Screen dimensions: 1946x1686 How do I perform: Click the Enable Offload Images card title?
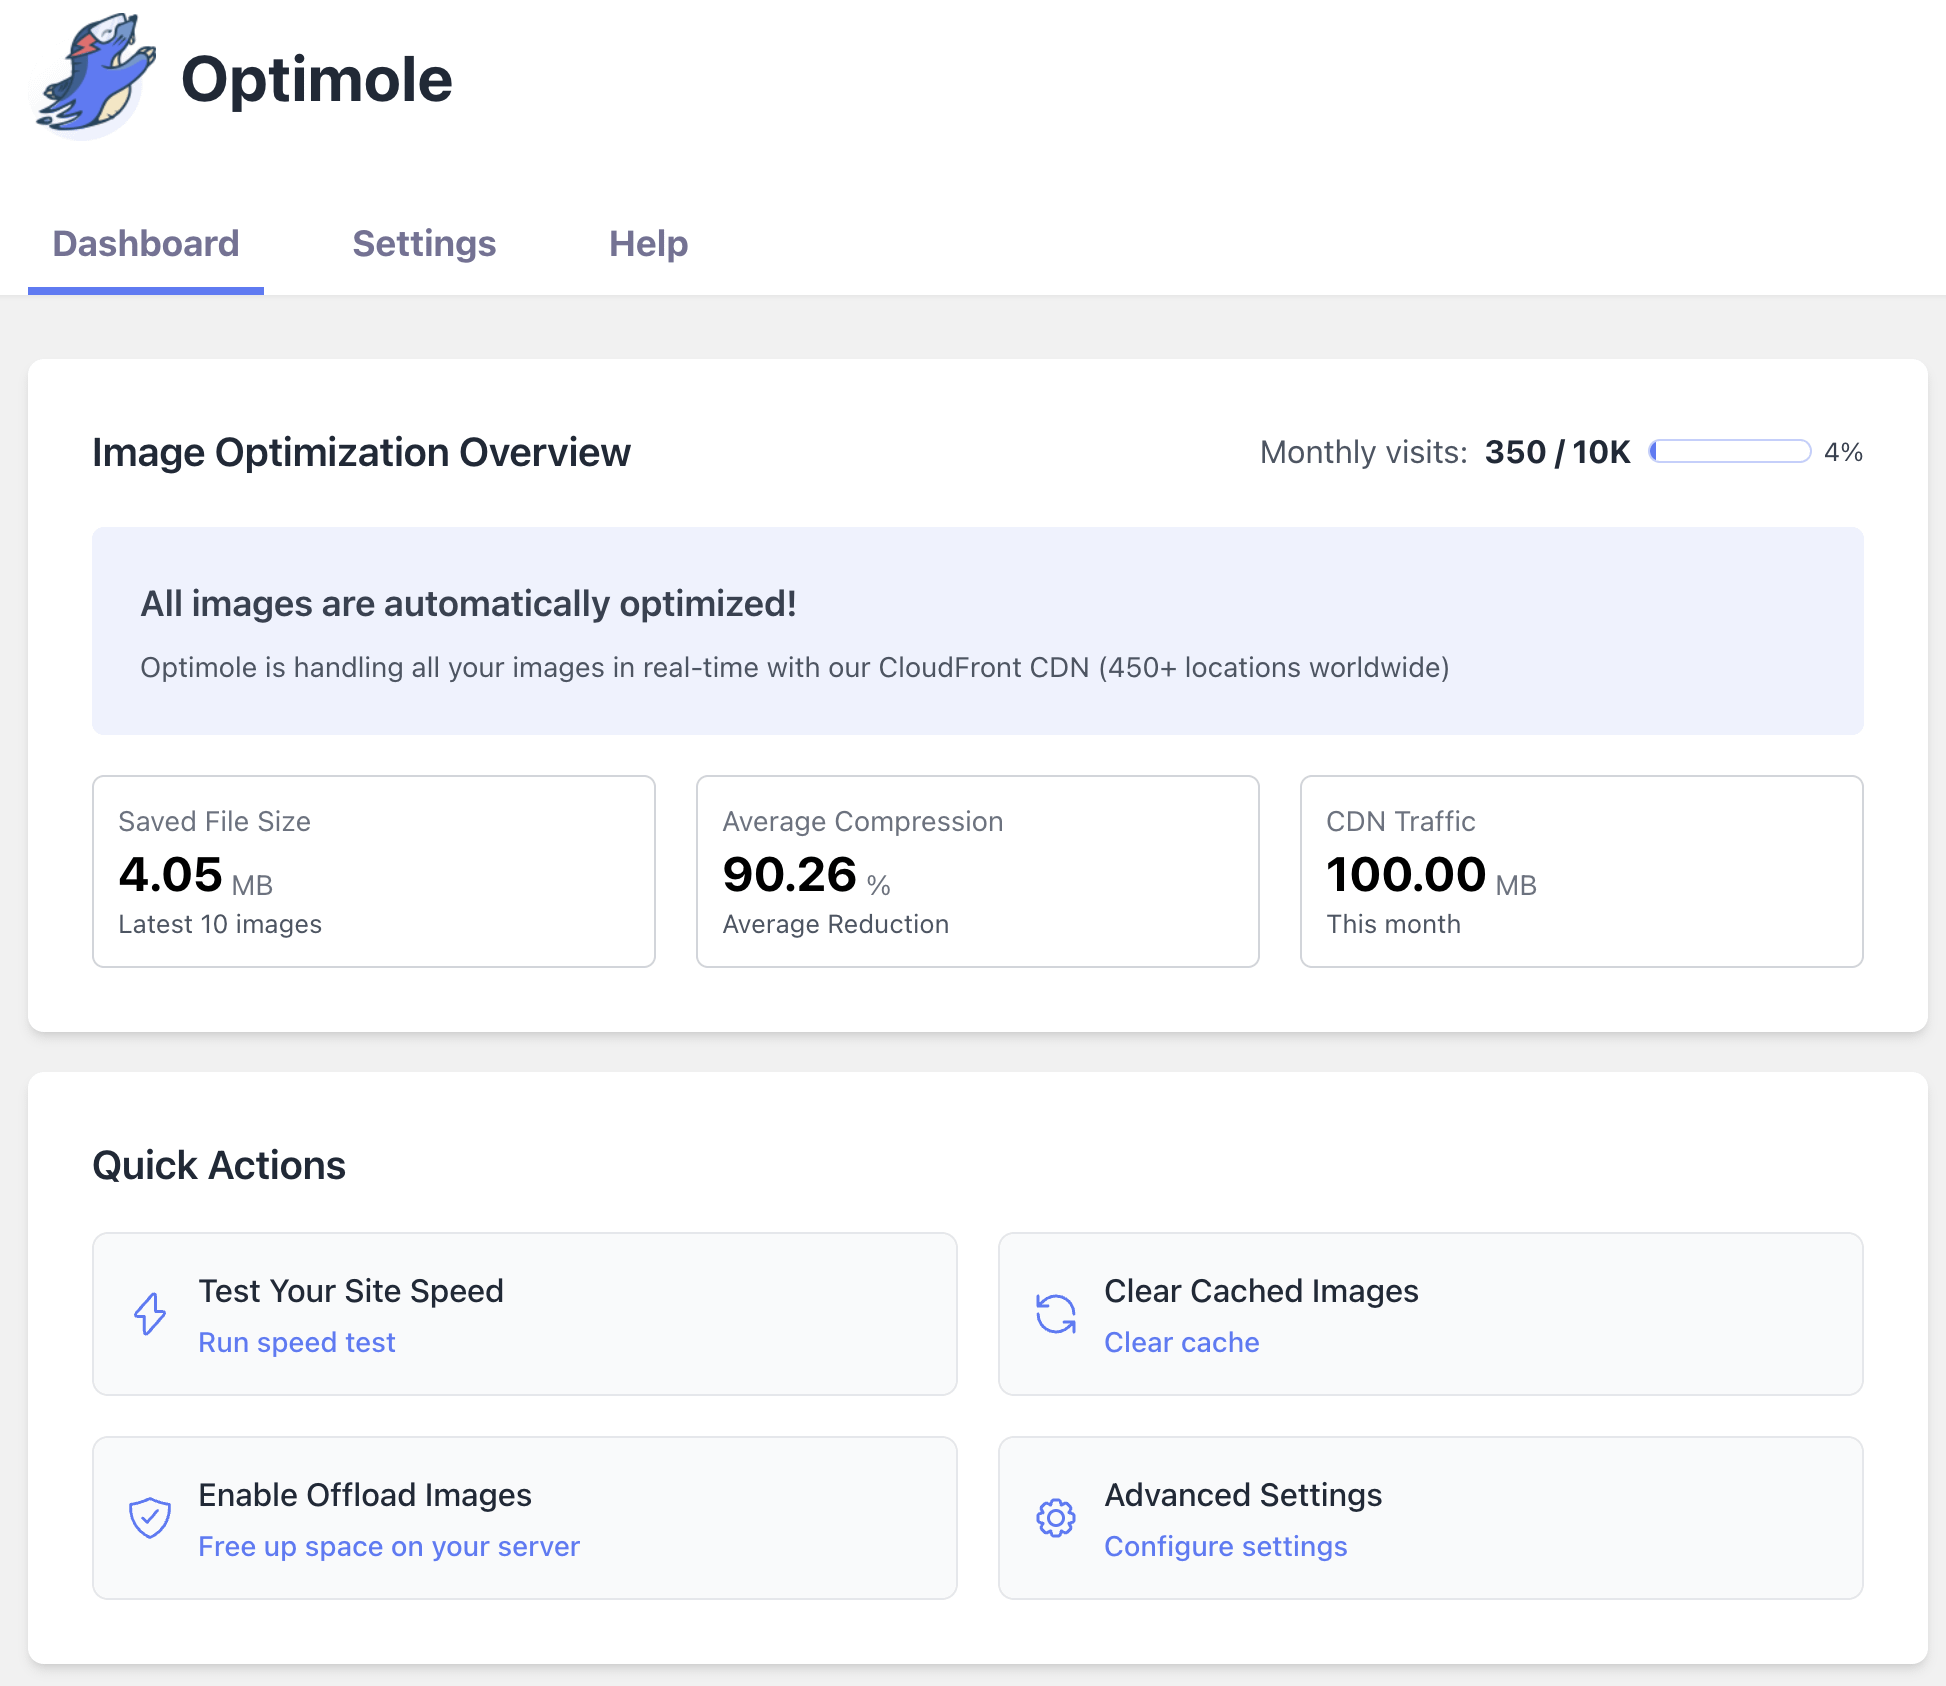click(365, 1495)
